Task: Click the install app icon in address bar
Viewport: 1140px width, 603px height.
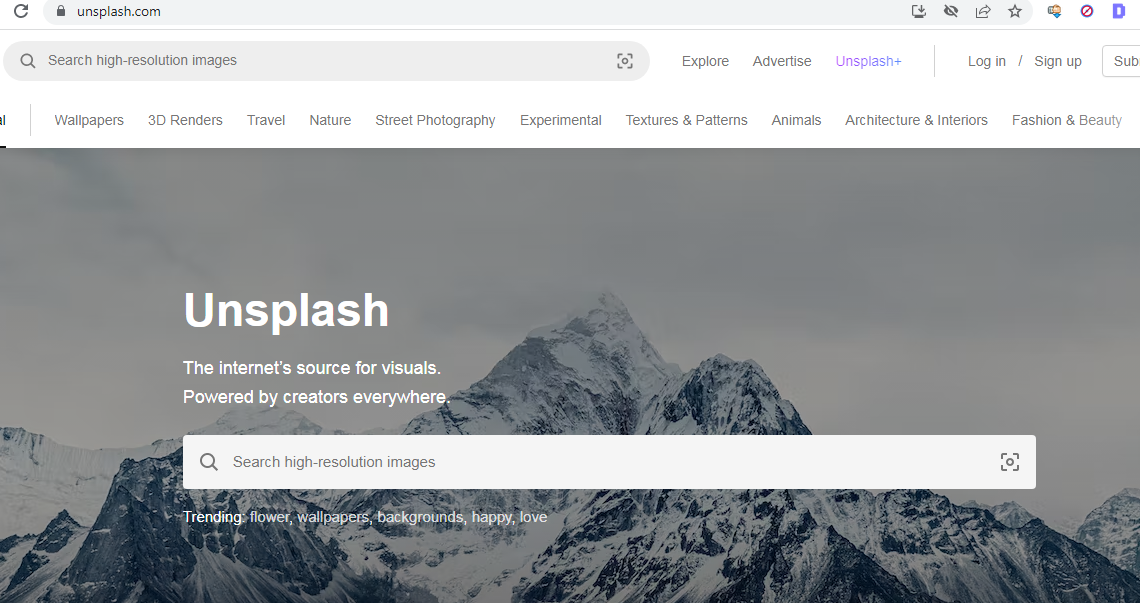Action: [x=919, y=11]
